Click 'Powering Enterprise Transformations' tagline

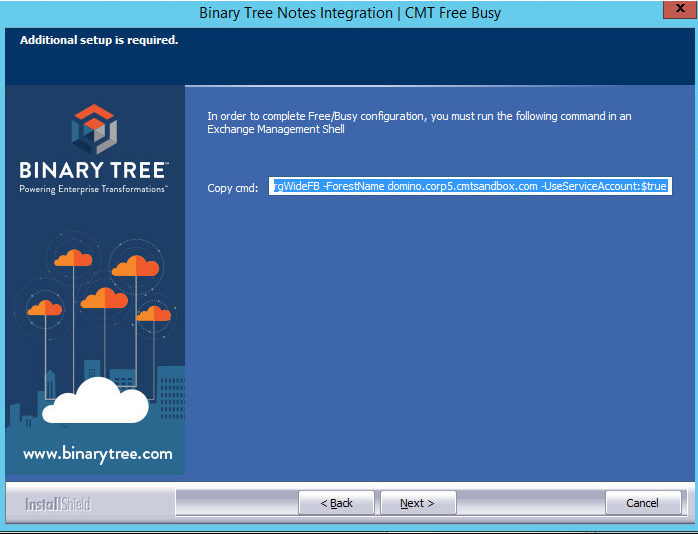(93, 189)
